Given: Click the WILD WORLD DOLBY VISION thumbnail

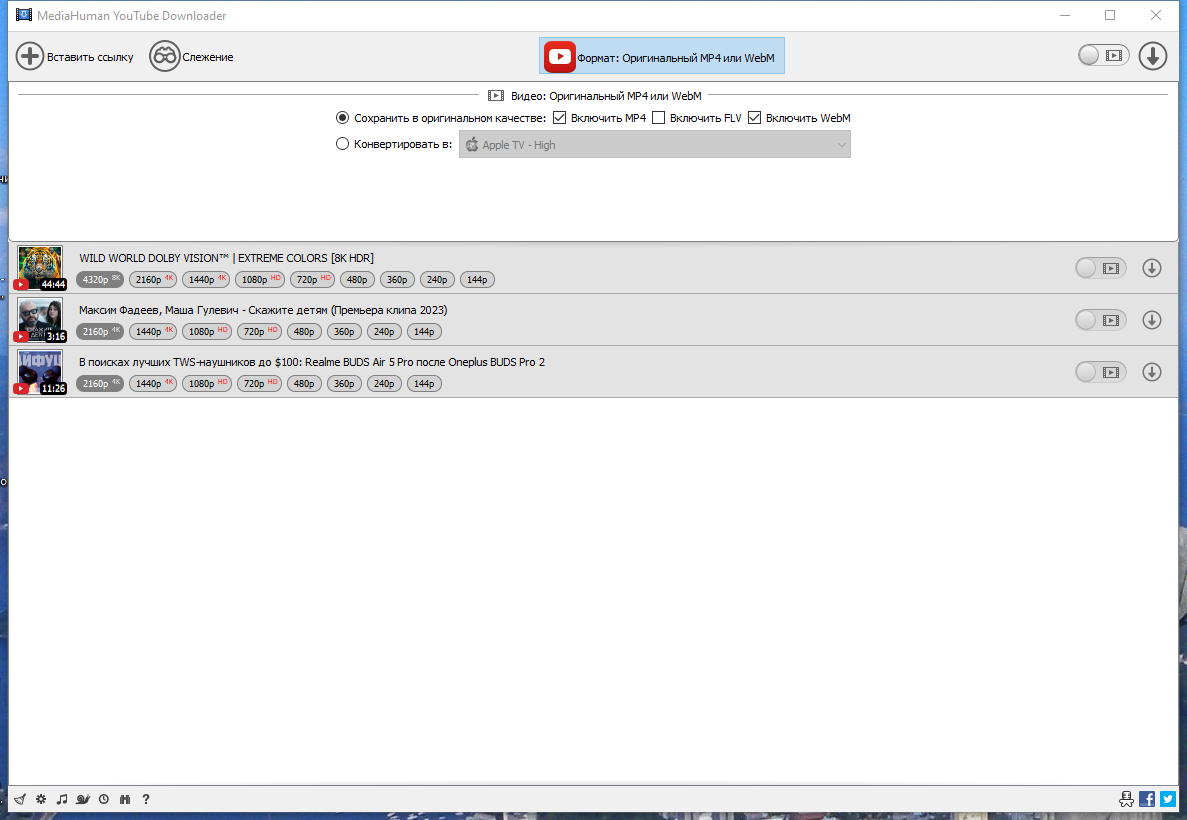Looking at the screenshot, I should (40, 268).
